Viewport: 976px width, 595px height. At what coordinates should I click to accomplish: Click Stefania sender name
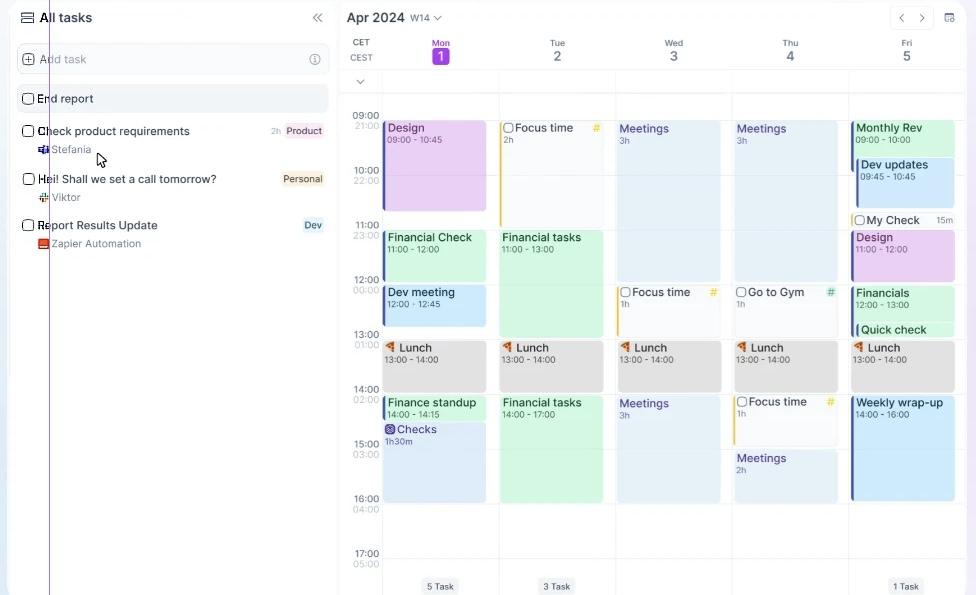(x=71, y=149)
